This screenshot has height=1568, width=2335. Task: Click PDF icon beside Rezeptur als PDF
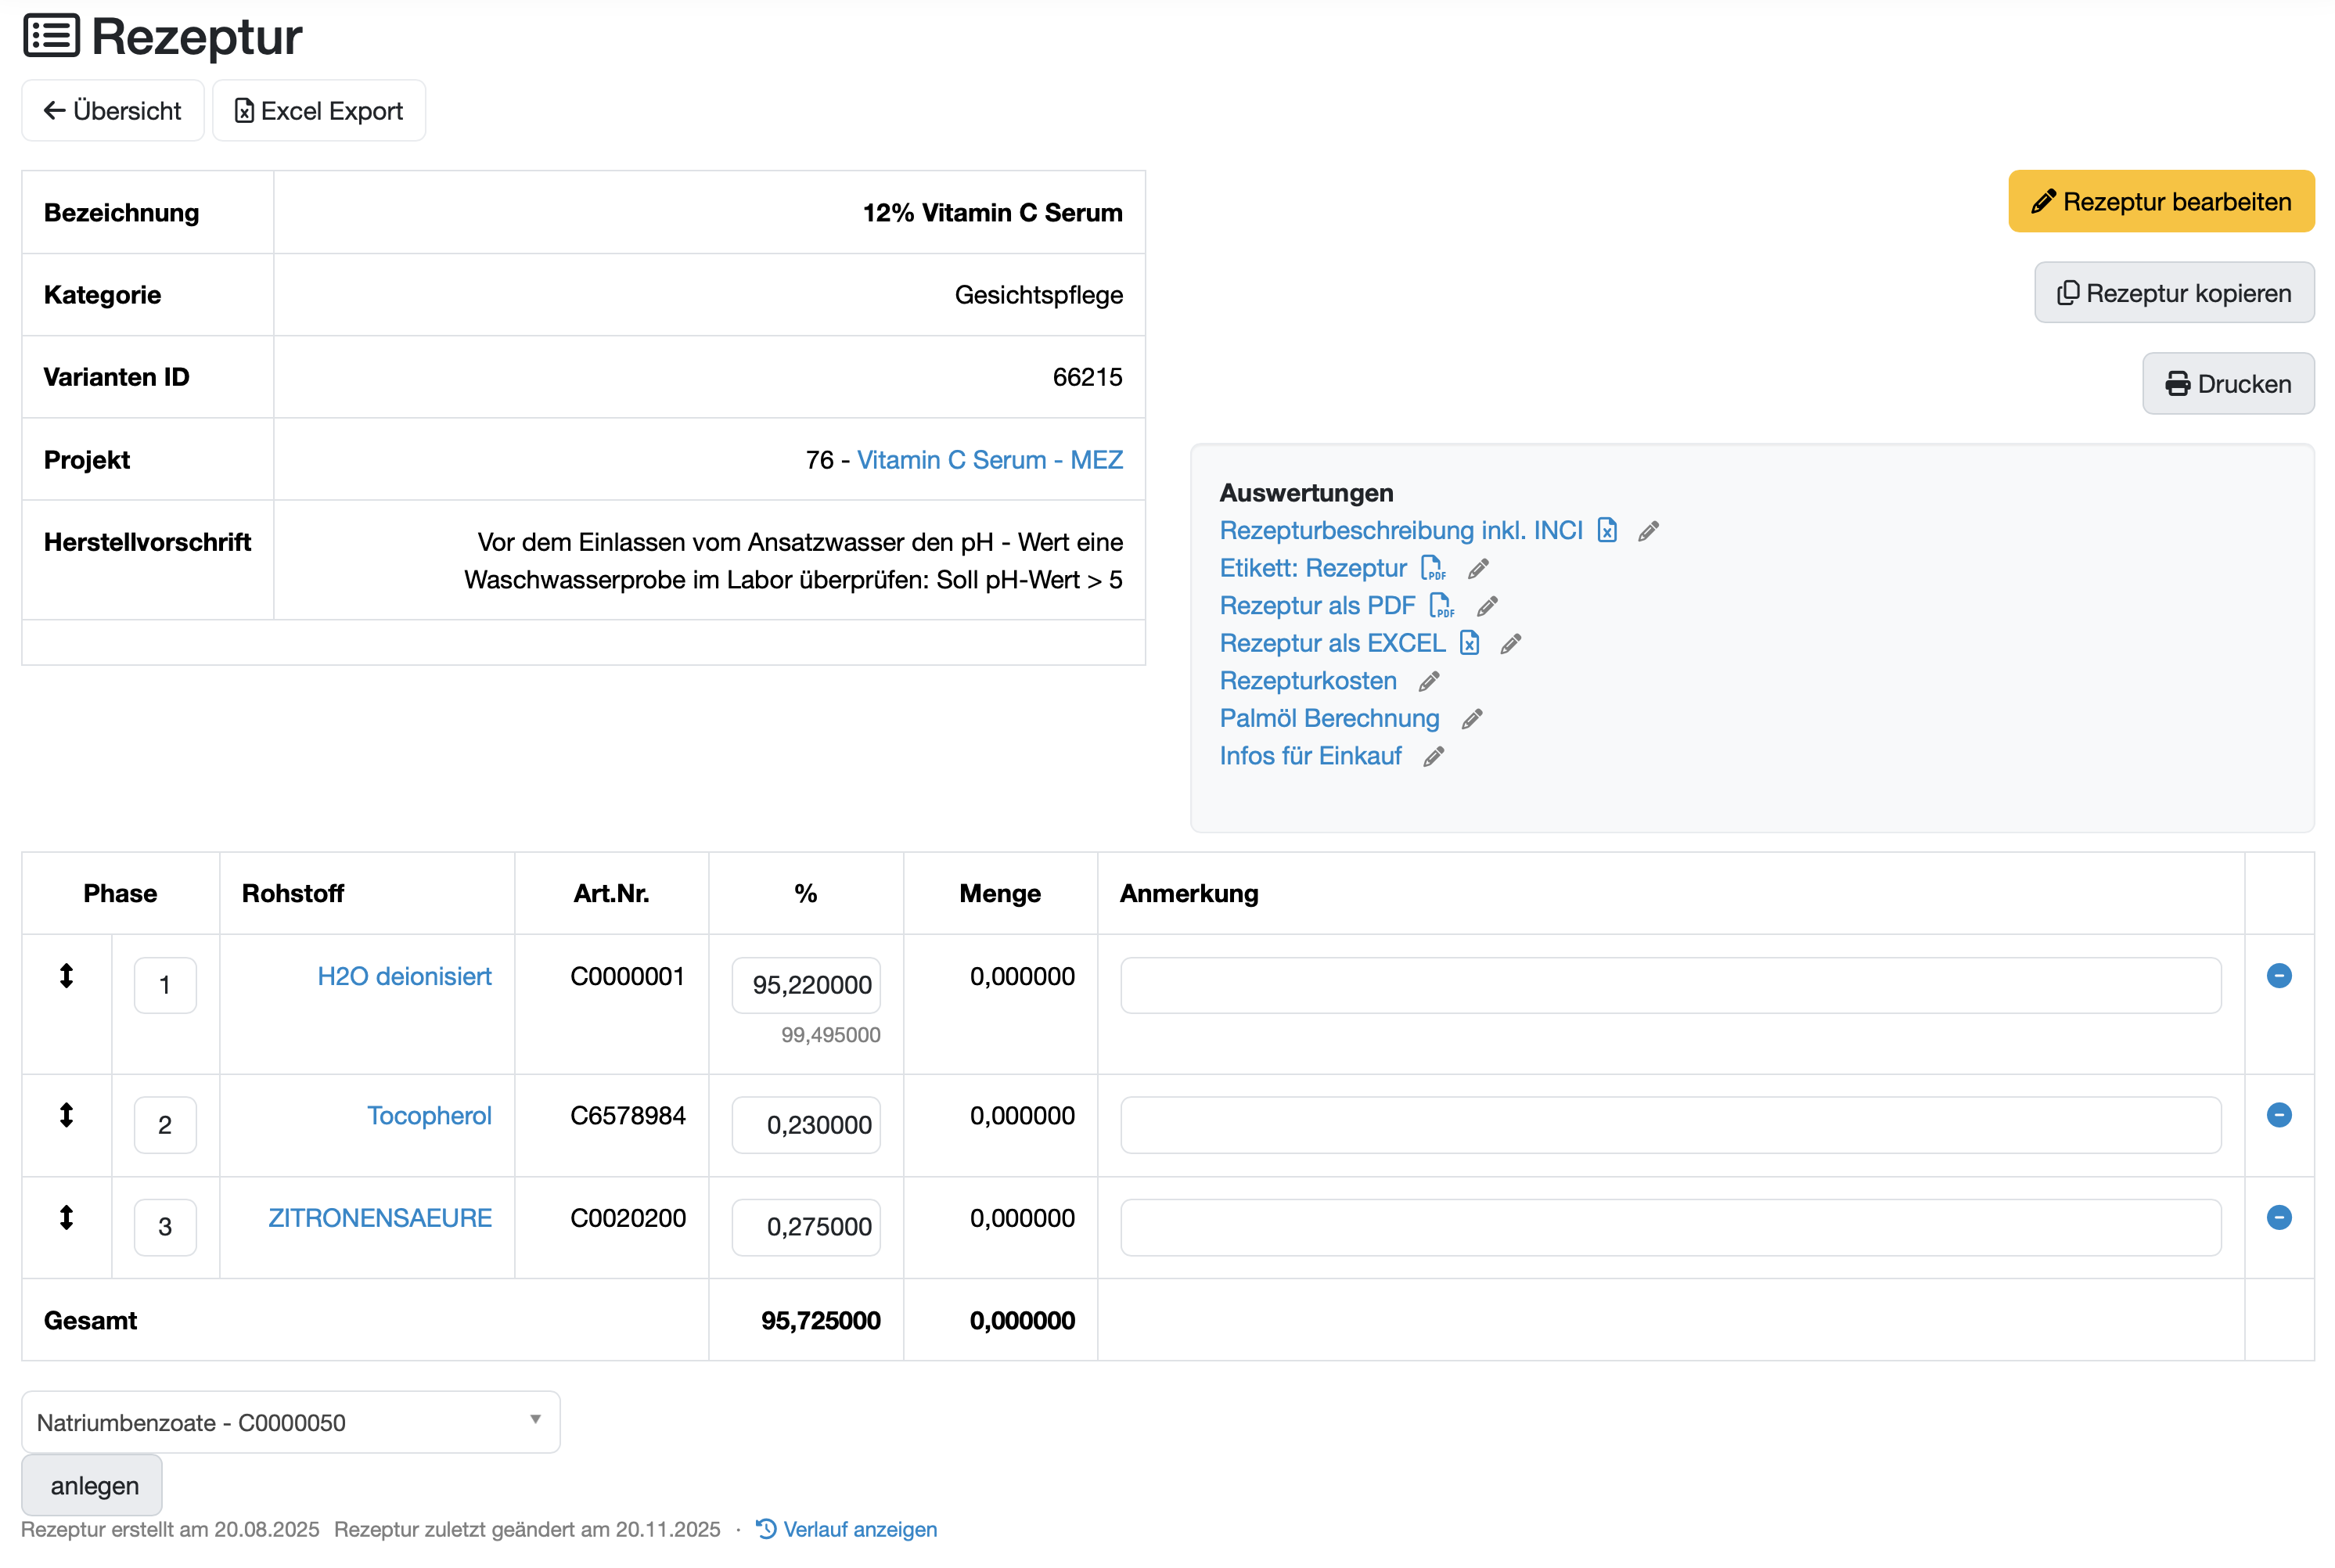point(1441,606)
